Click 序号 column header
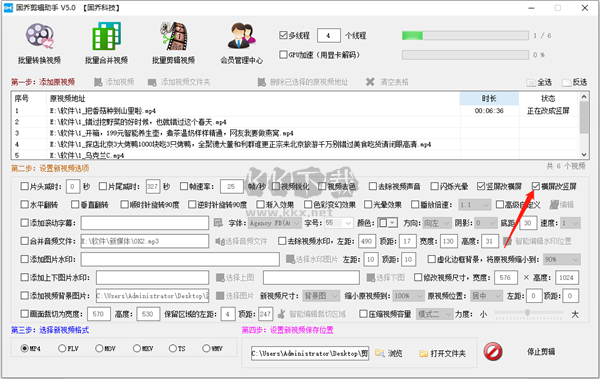This screenshot has width=600, height=379. [29, 98]
